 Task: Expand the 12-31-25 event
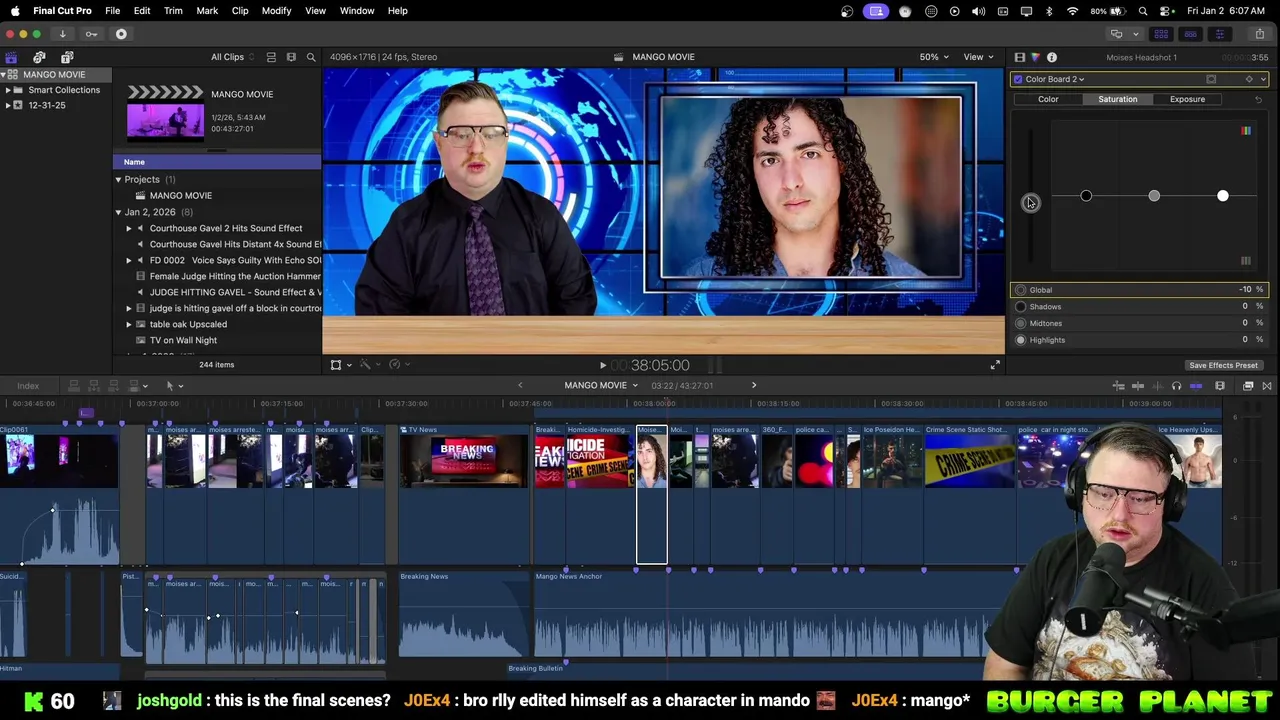click(8, 105)
